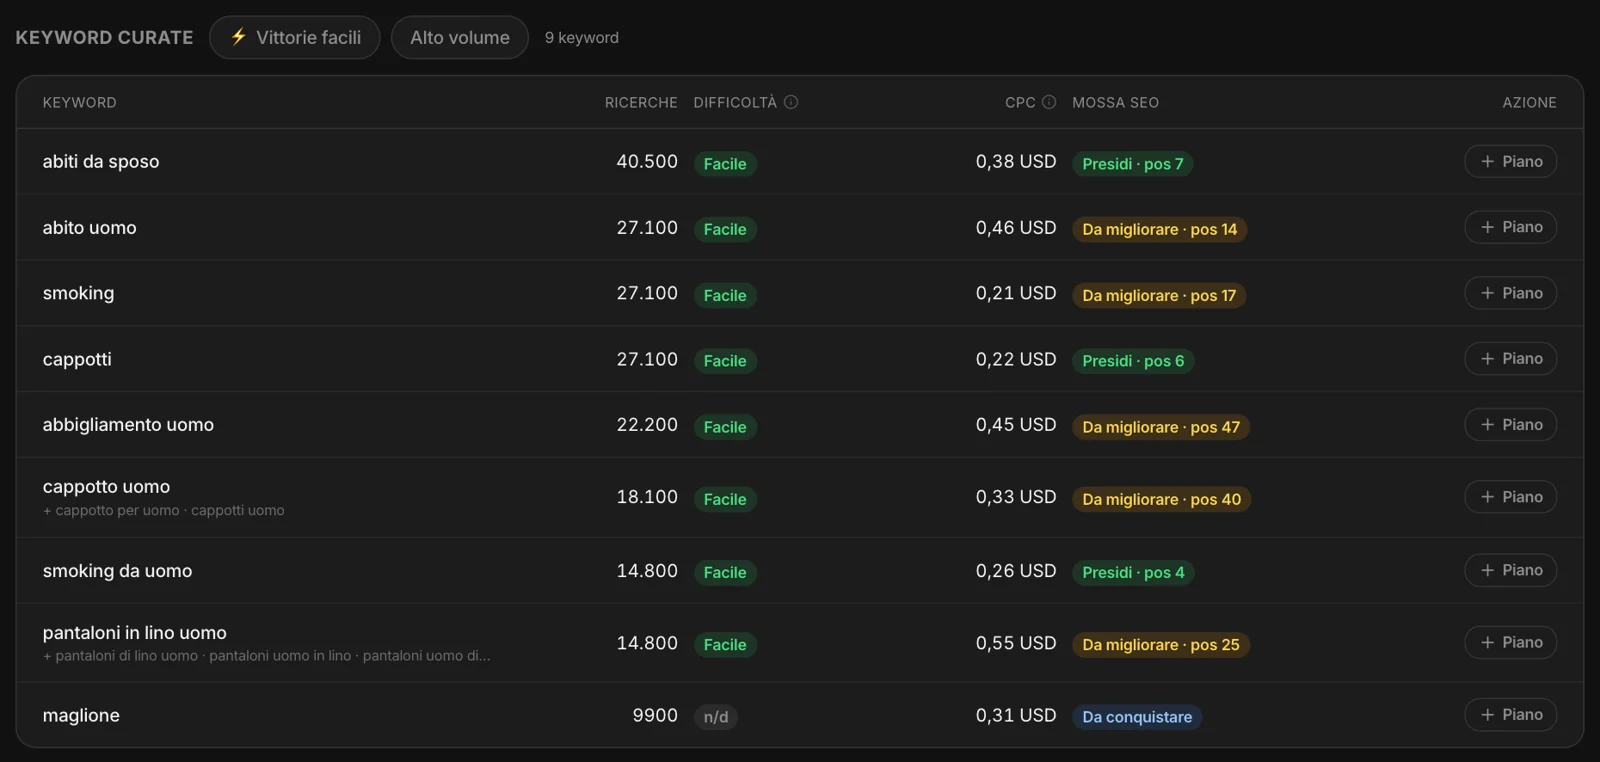Screen dimensions: 1600x762
Task: Click Piano button for smoking row
Action: pyautogui.click(x=1511, y=293)
